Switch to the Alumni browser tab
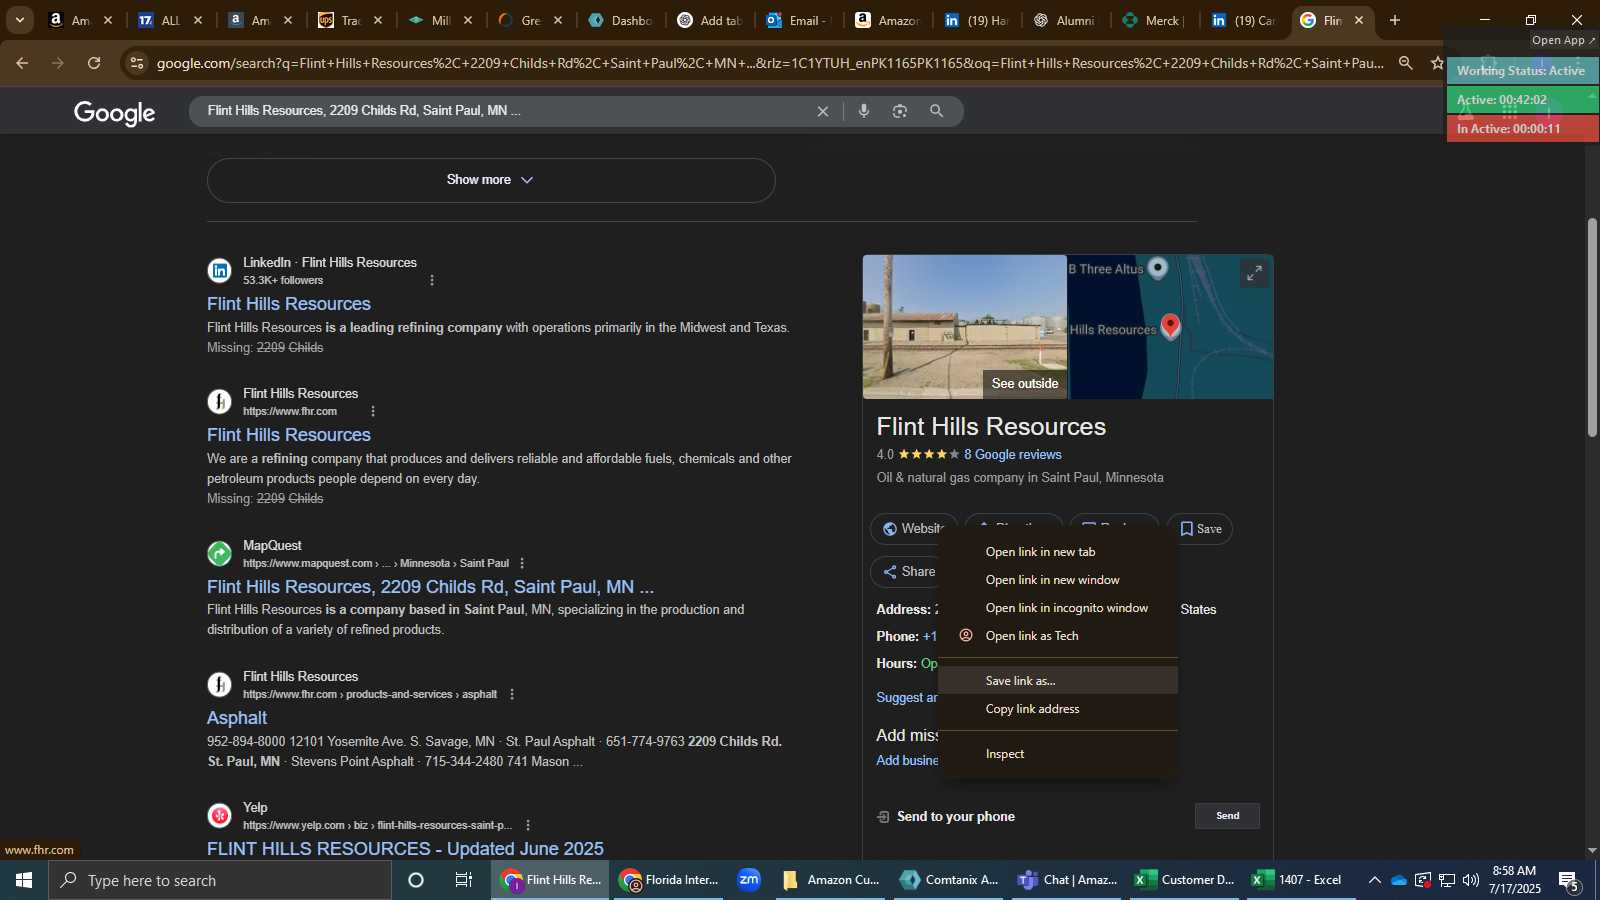 click(1066, 20)
